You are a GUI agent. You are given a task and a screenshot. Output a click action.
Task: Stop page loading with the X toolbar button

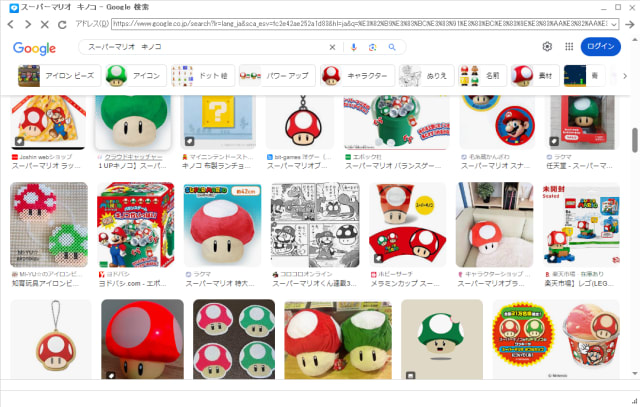(x=44, y=24)
